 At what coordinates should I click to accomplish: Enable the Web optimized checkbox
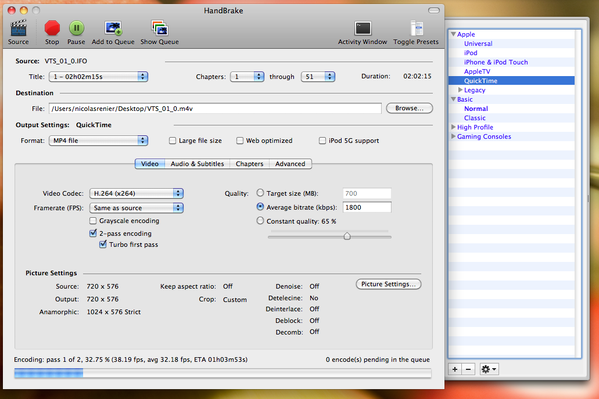[x=240, y=141]
